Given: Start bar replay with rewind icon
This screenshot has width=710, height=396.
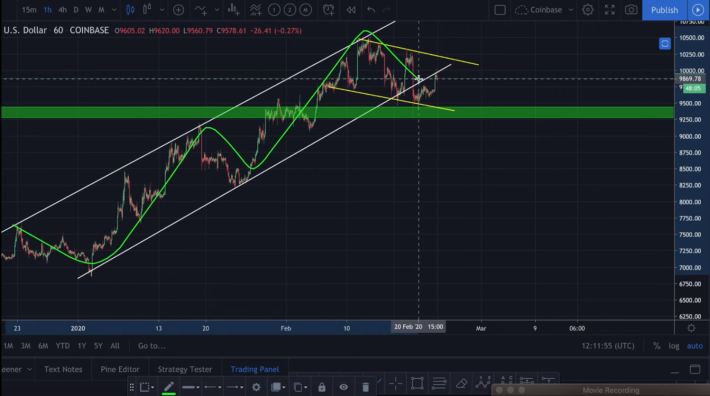Looking at the screenshot, I should coord(351,10).
